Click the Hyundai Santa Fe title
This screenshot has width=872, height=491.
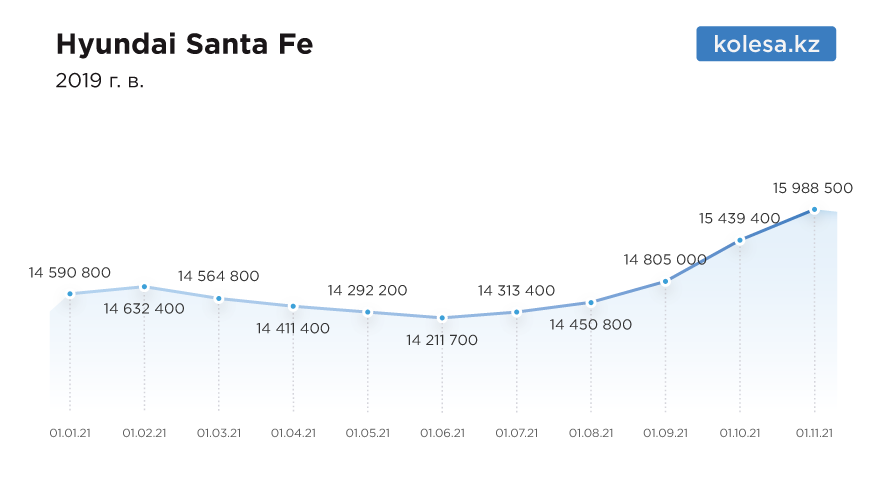[185, 44]
